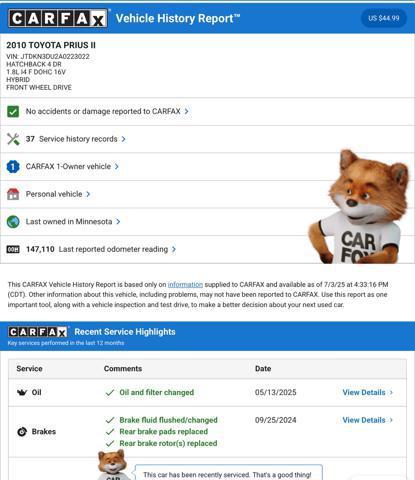The image size is (415, 480).
Task: Open the CARFAX 1-Owner vehicle link
Action: (x=68, y=166)
